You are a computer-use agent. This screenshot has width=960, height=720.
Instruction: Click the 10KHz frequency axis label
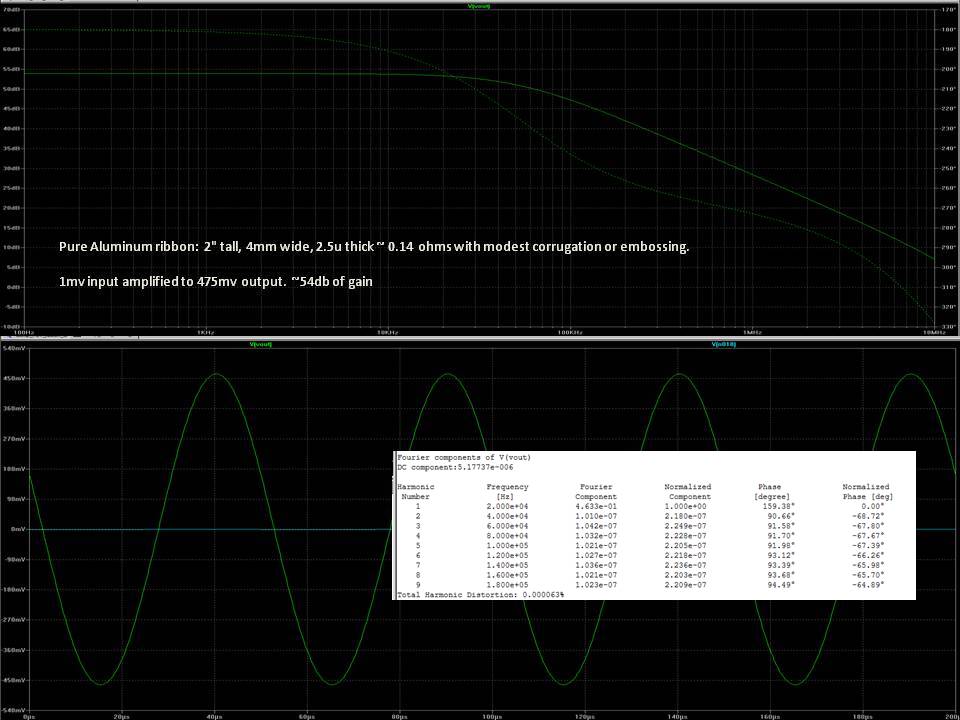pos(387,332)
